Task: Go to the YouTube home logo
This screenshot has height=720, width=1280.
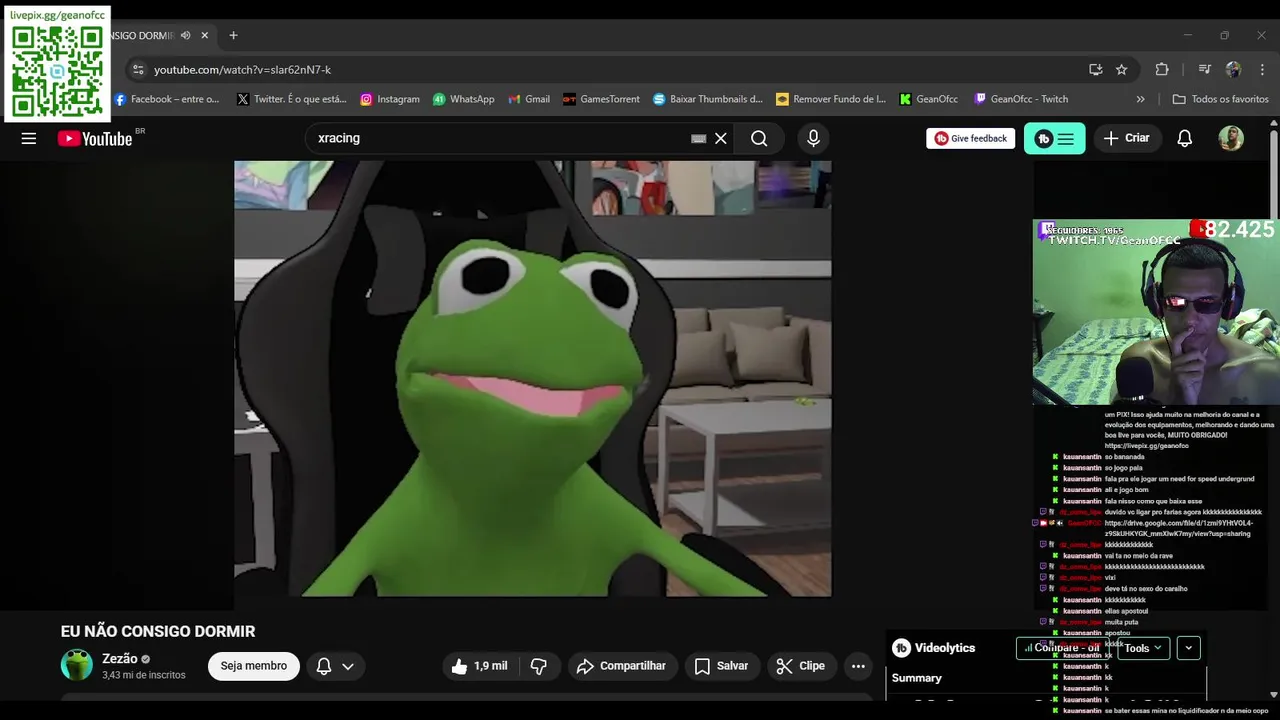Action: click(95, 139)
